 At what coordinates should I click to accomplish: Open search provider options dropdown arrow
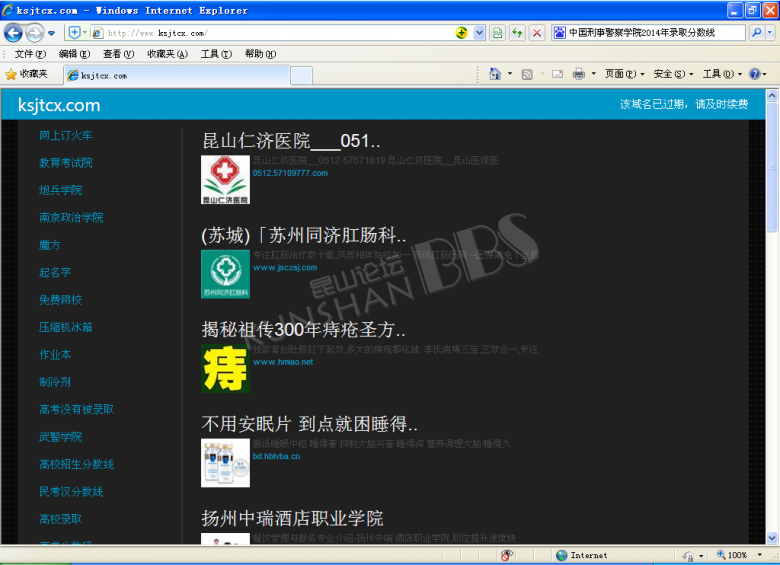click(x=770, y=33)
